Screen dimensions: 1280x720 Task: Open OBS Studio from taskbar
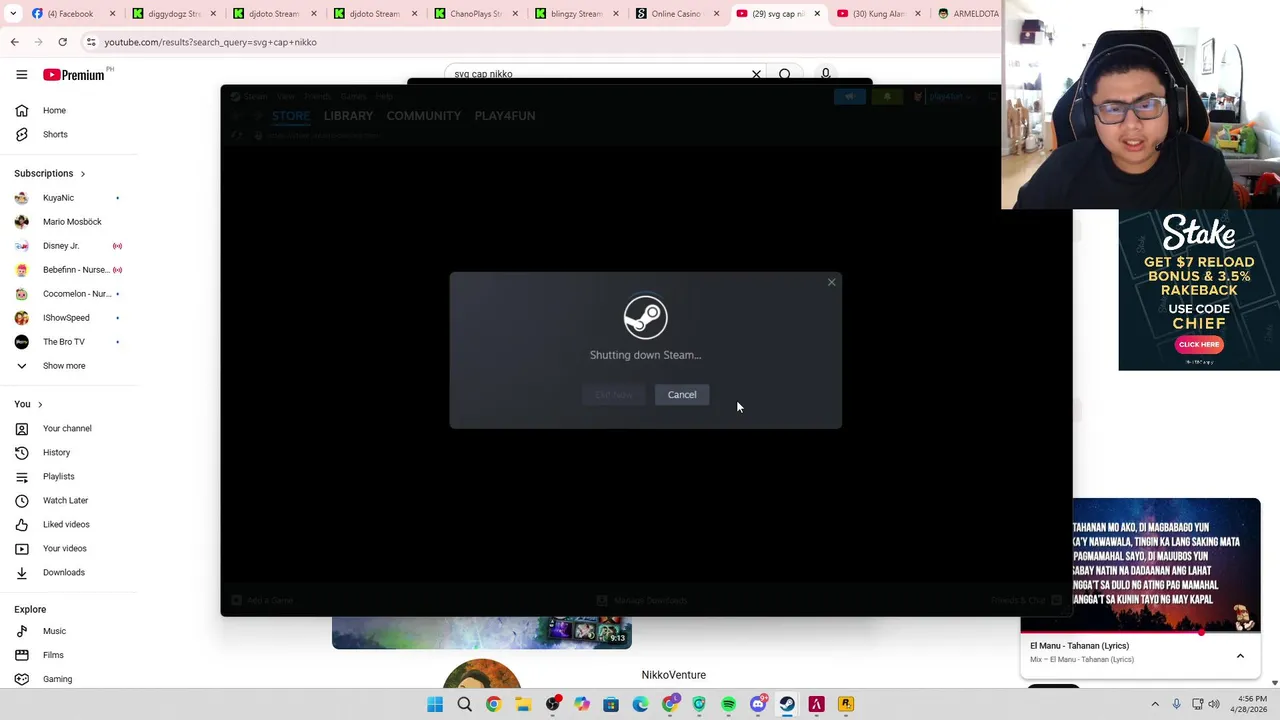point(552,704)
